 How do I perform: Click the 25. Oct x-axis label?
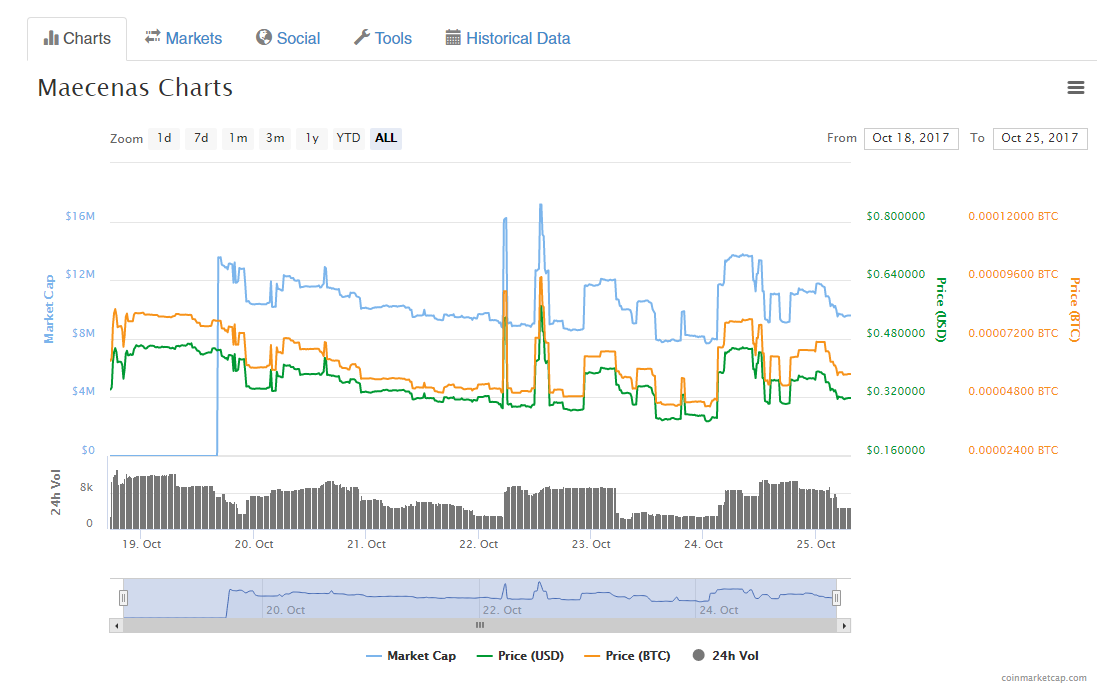coord(816,544)
